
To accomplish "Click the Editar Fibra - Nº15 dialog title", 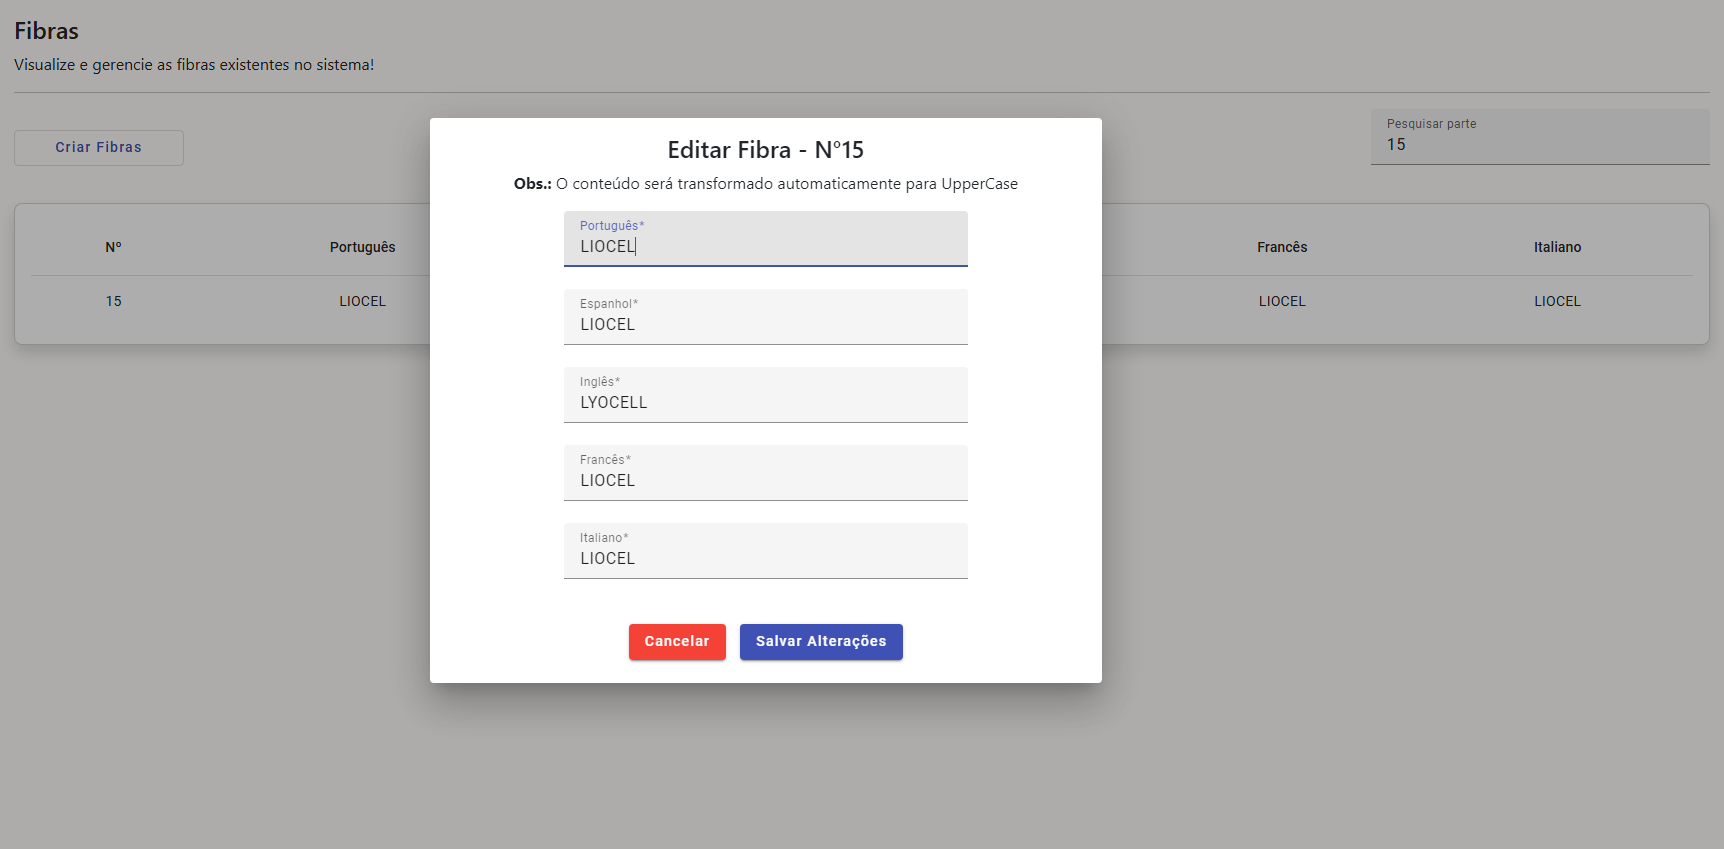I will coord(765,150).
